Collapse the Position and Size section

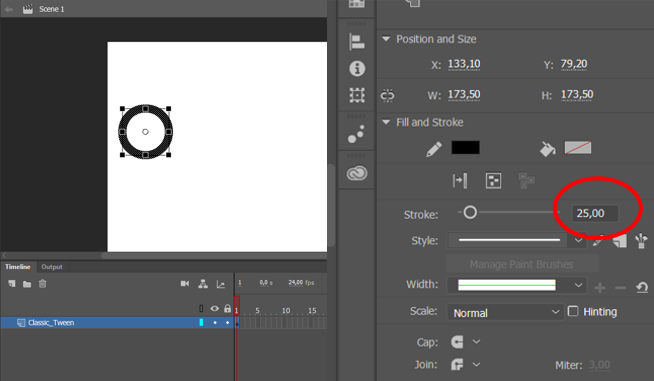[386, 39]
